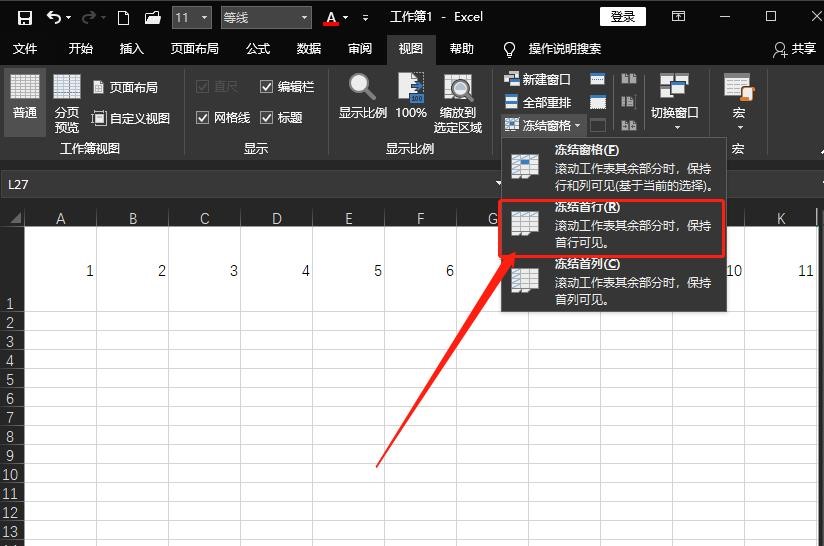Toggle the Headings (标题) checkbox
The image size is (824, 546).
(x=267, y=117)
